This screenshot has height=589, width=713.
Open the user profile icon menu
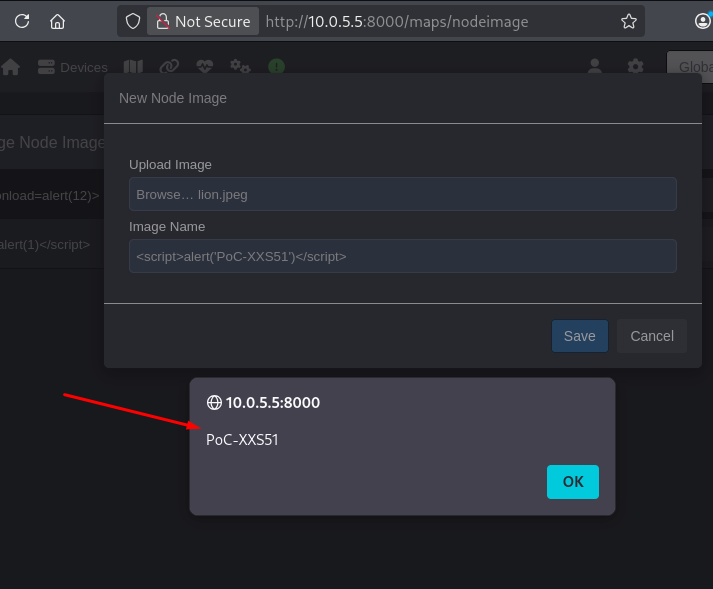click(x=595, y=67)
